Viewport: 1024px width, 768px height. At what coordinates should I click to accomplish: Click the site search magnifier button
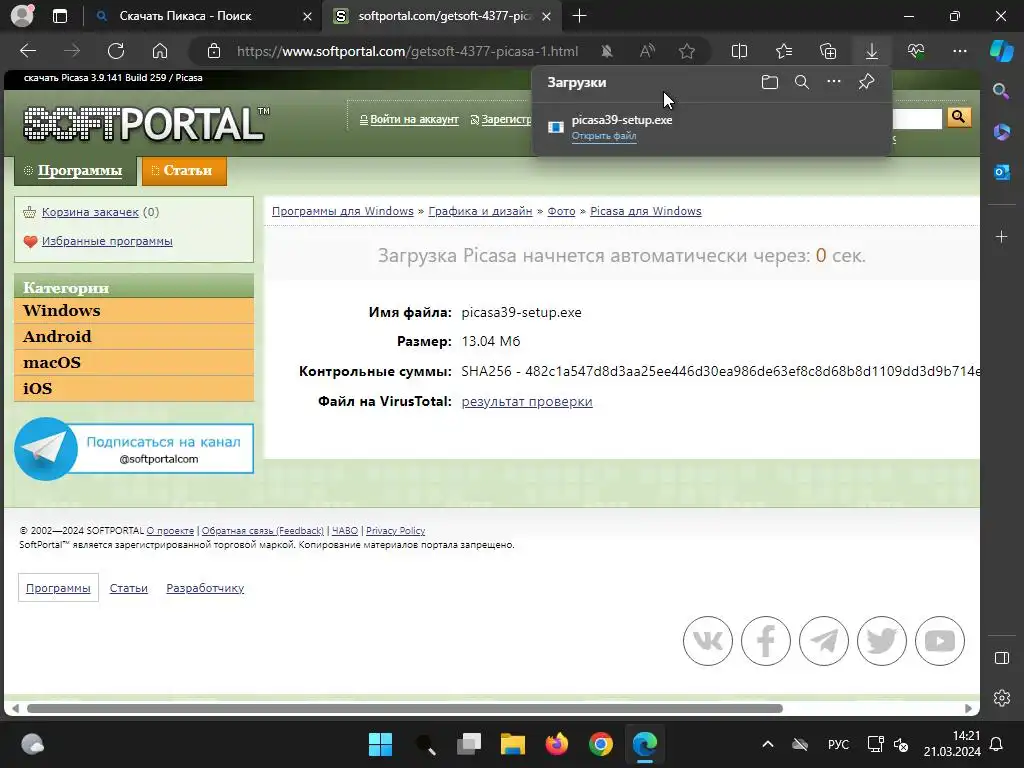959,117
